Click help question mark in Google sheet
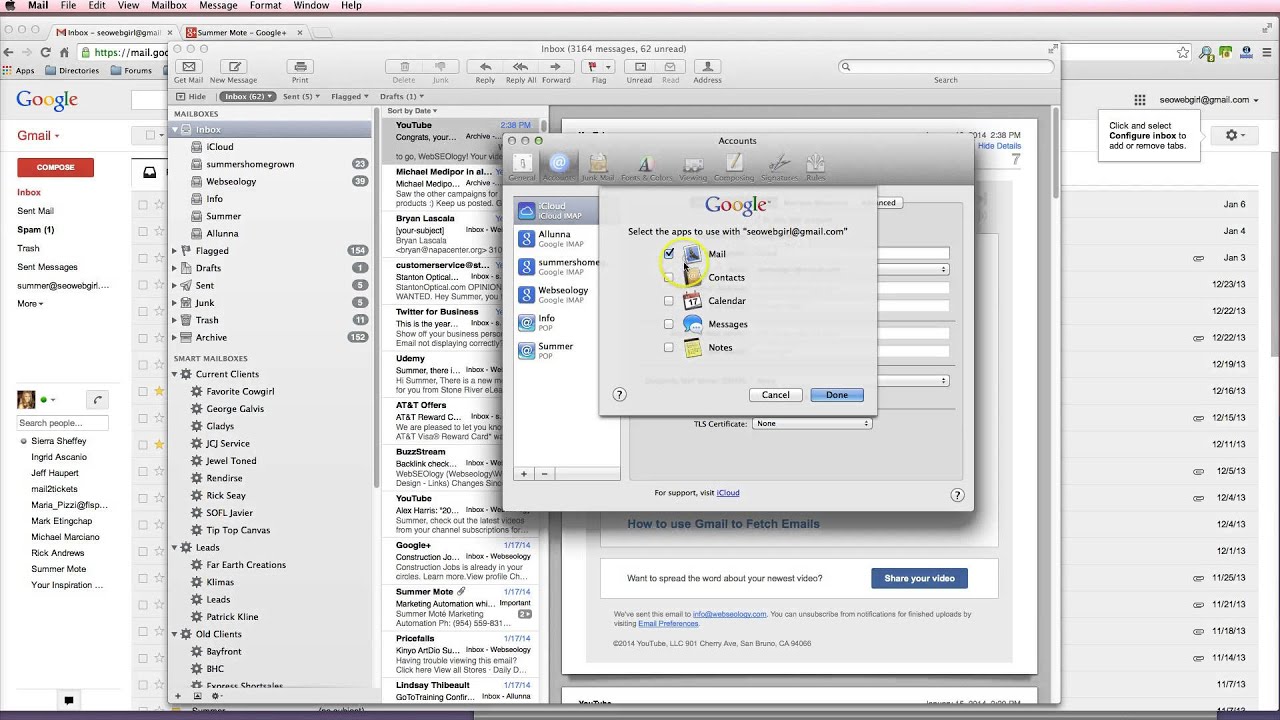The height and width of the screenshot is (720, 1280). [x=619, y=395]
